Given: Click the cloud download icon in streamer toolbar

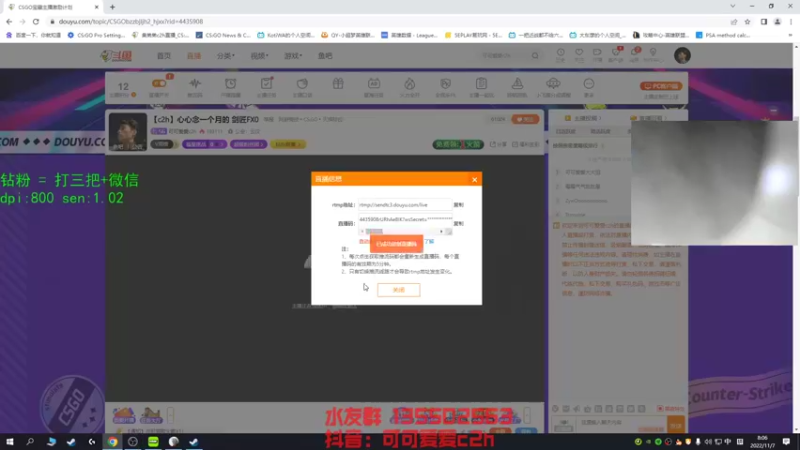Looking at the screenshot, I should coord(553,83).
